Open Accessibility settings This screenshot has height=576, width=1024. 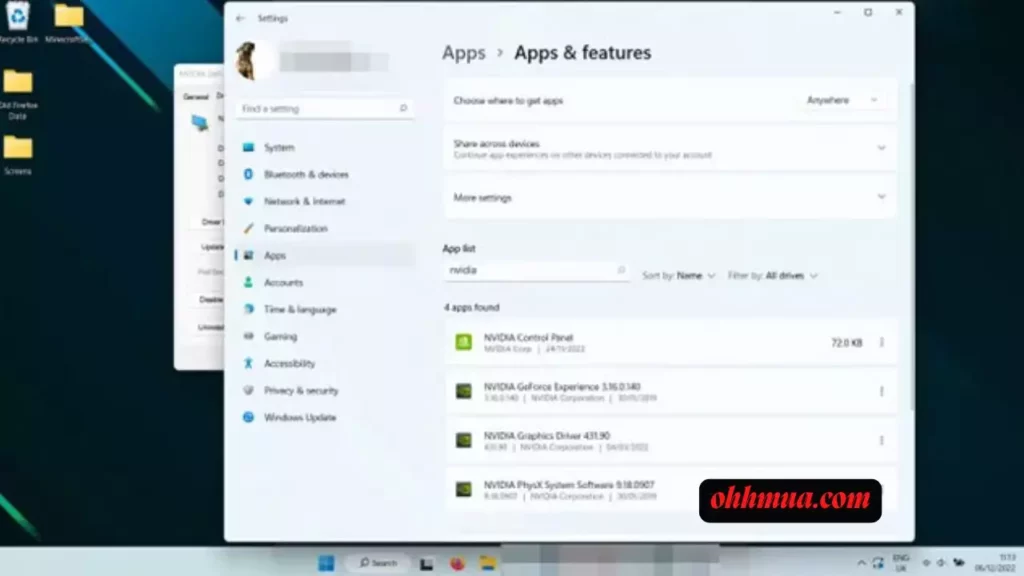tap(325, 363)
